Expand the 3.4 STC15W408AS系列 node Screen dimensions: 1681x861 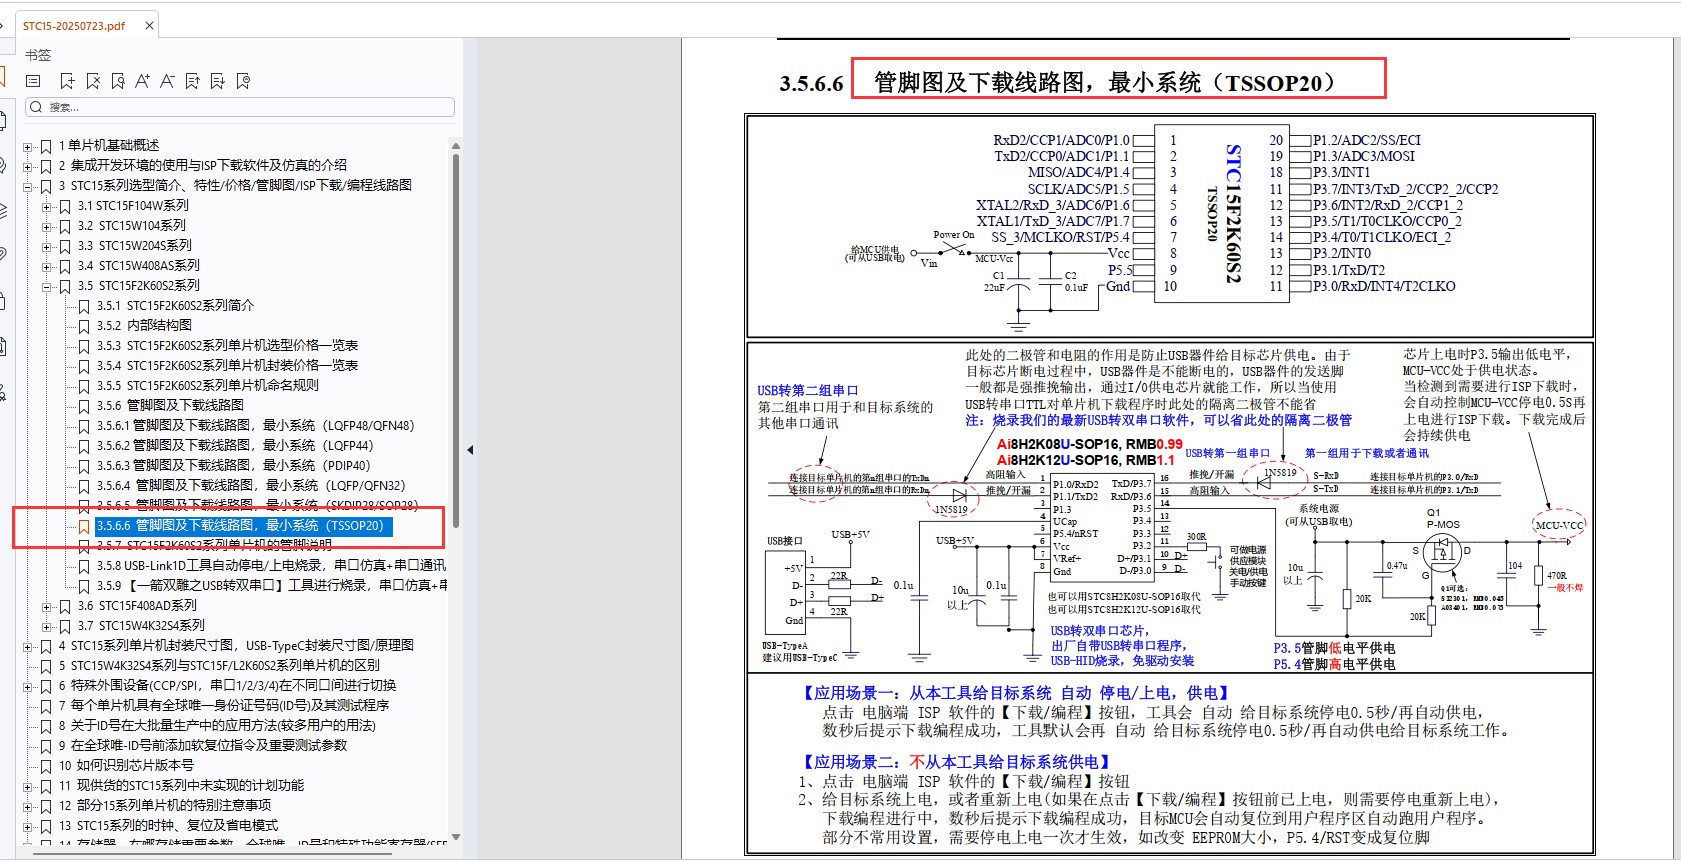[x=47, y=267]
